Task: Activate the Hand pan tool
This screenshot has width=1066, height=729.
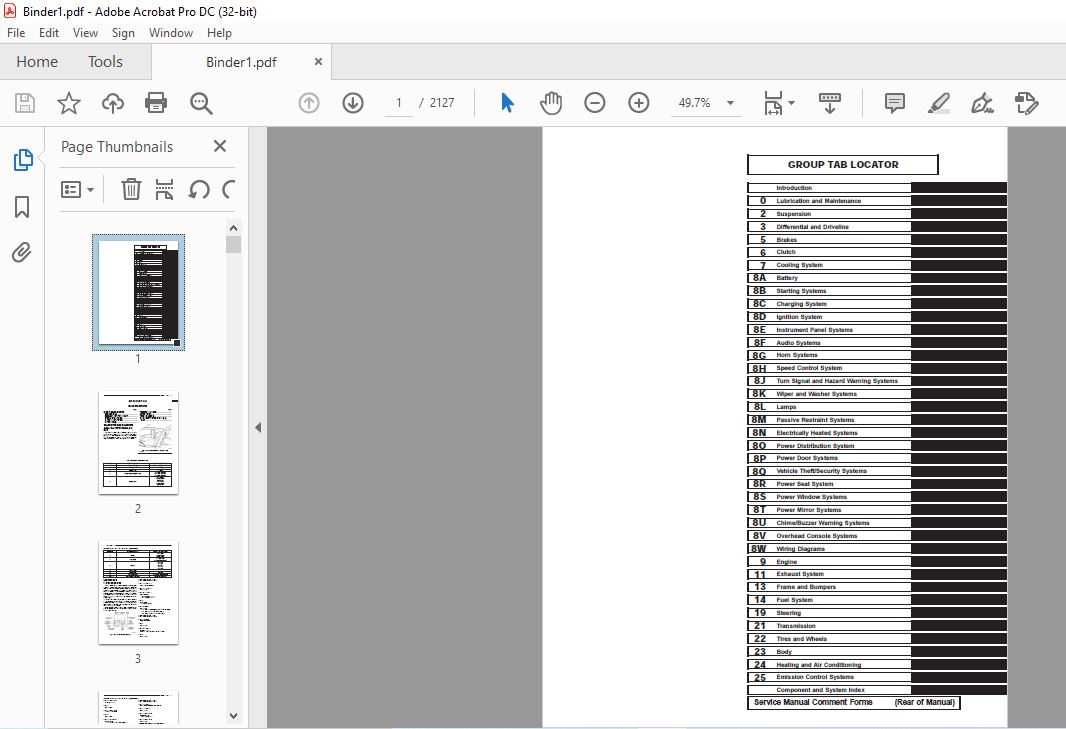Action: click(551, 103)
